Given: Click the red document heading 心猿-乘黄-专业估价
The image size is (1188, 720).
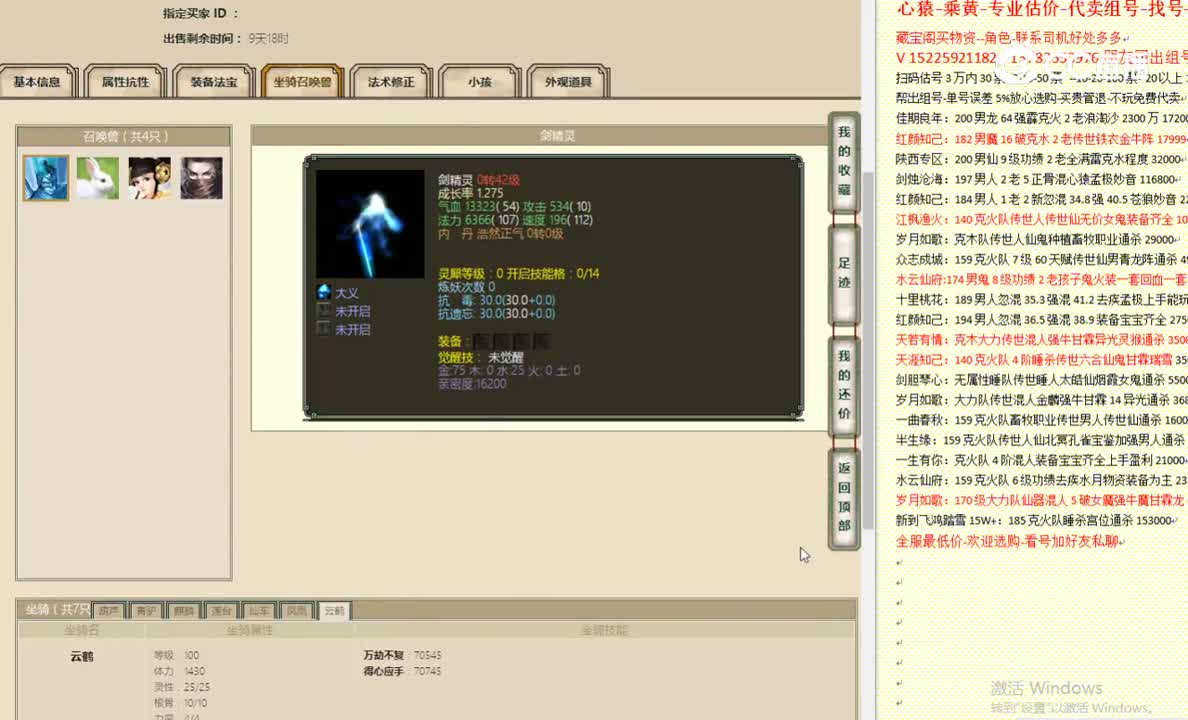Looking at the screenshot, I should click(1042, 10).
